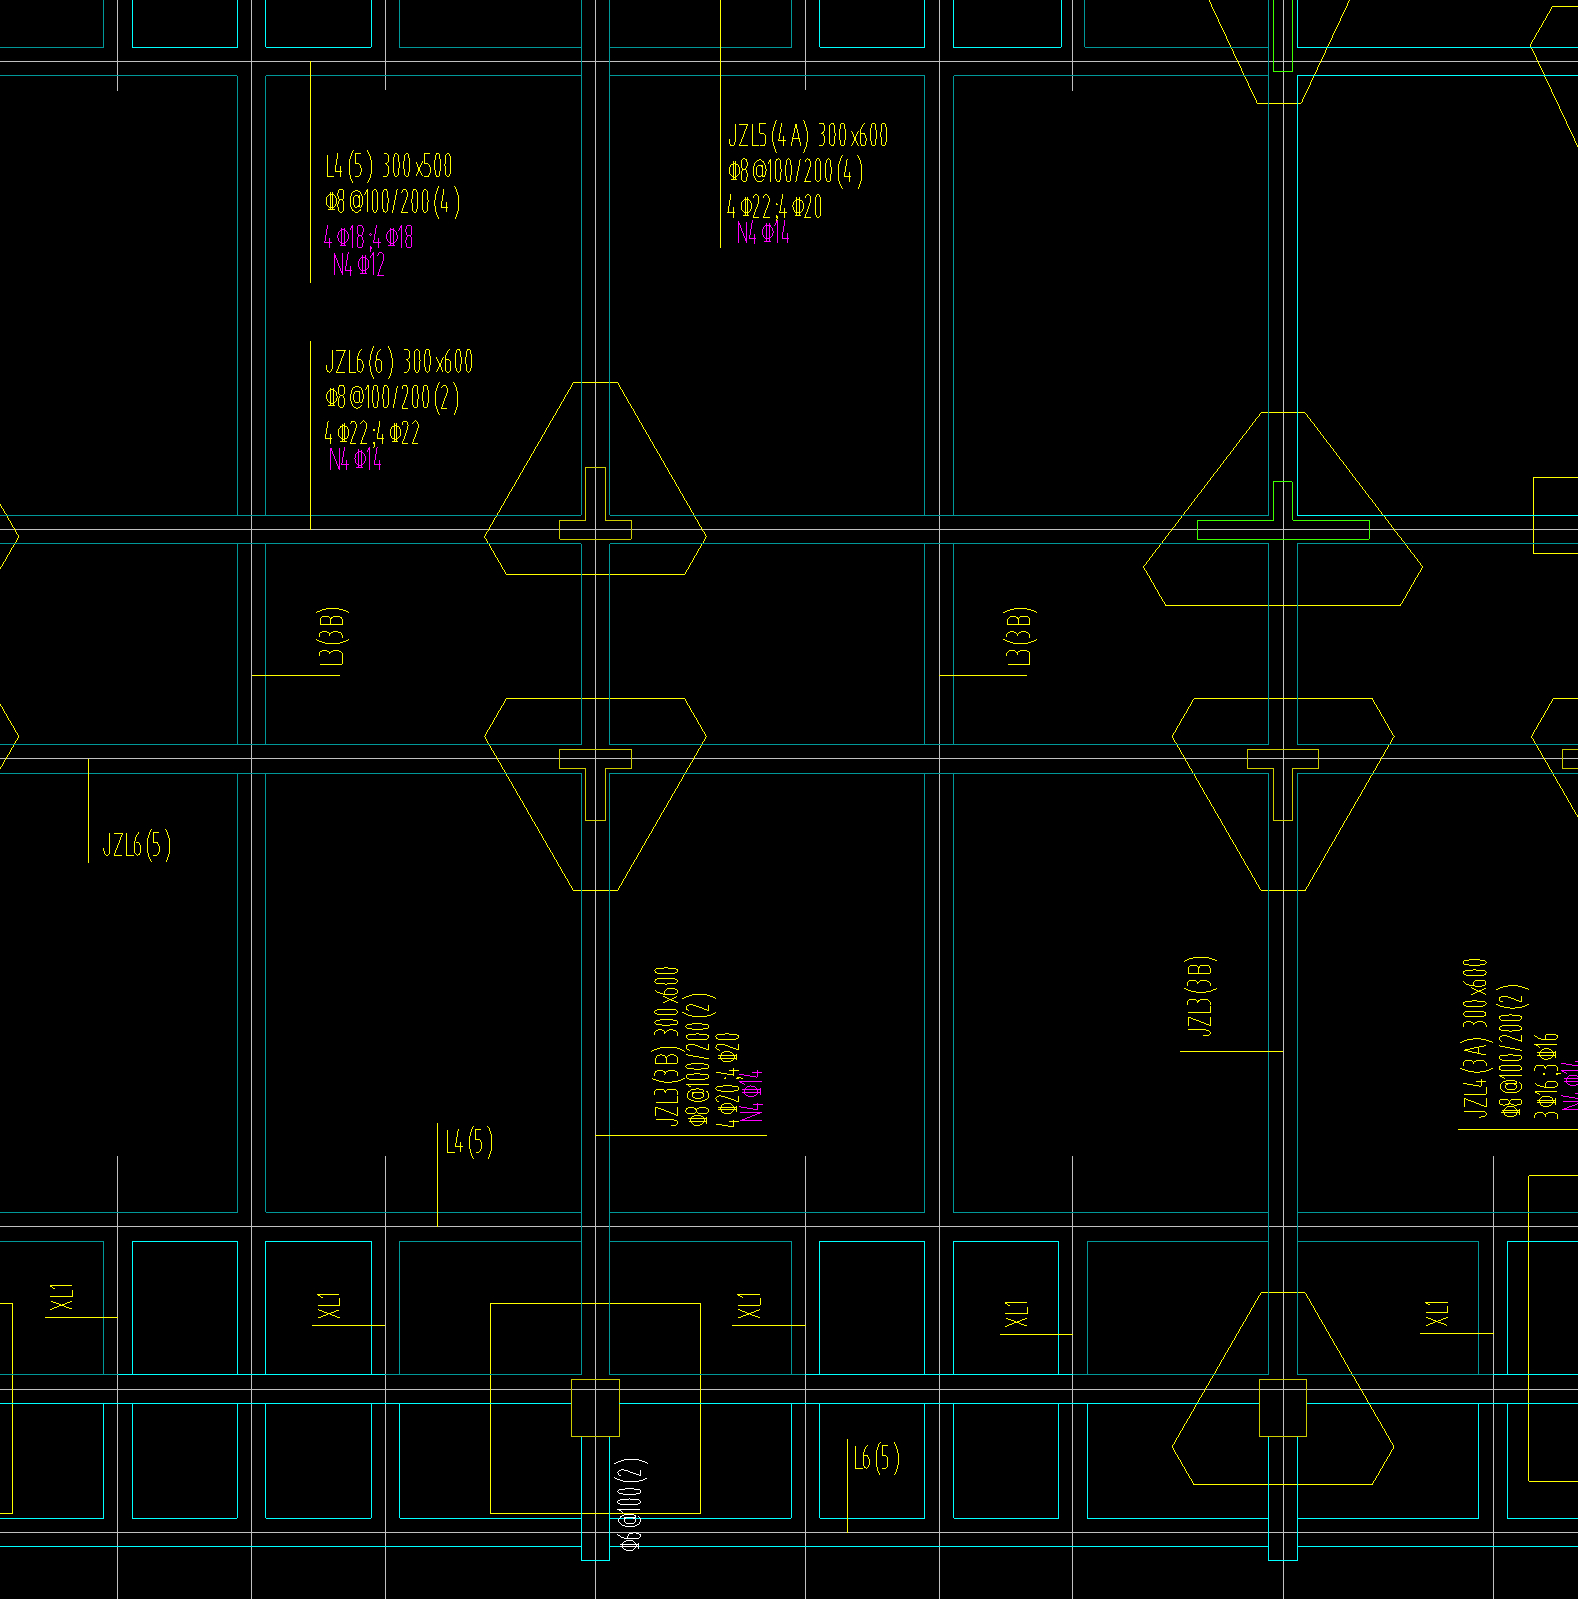Click the magenta '4Φ18;4Φ18' rebar text
This screenshot has height=1599, width=1578.
pyautogui.click(x=368, y=238)
